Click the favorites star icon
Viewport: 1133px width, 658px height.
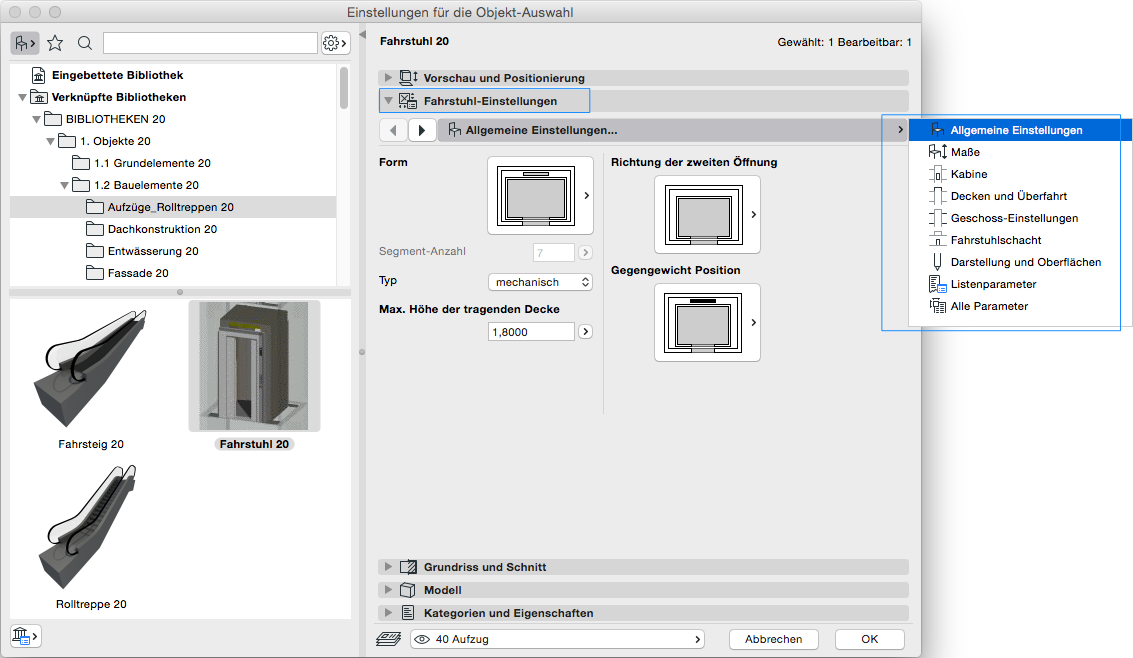pyautogui.click(x=55, y=43)
